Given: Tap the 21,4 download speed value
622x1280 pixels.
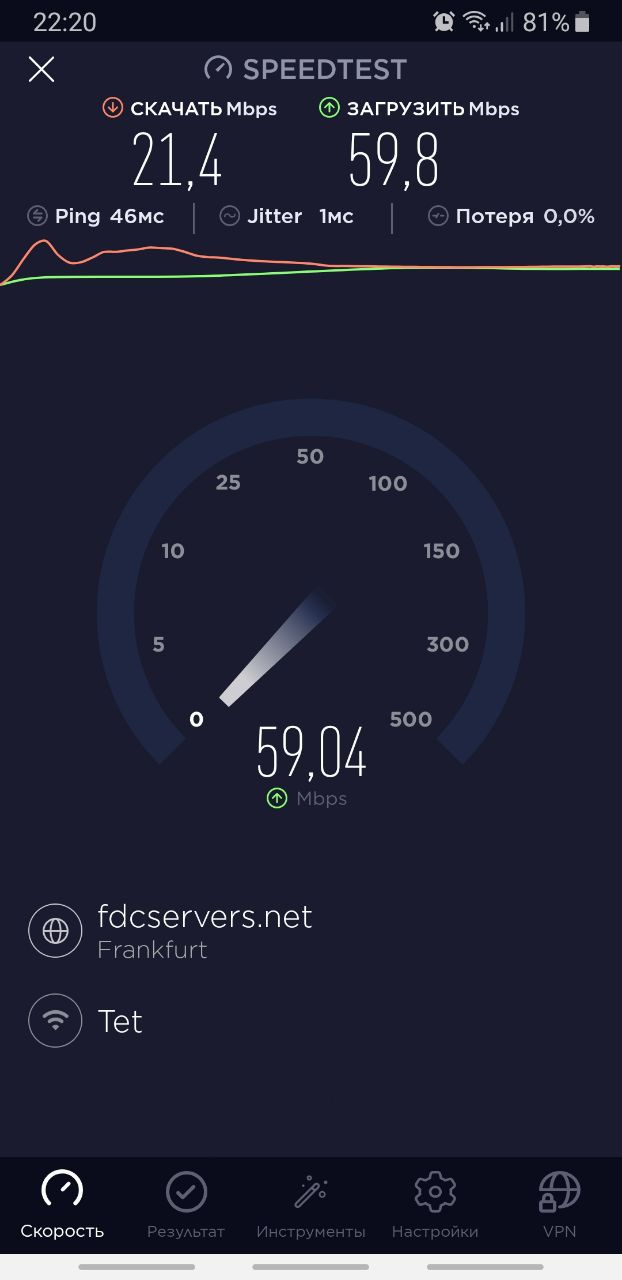Looking at the screenshot, I should [x=177, y=161].
